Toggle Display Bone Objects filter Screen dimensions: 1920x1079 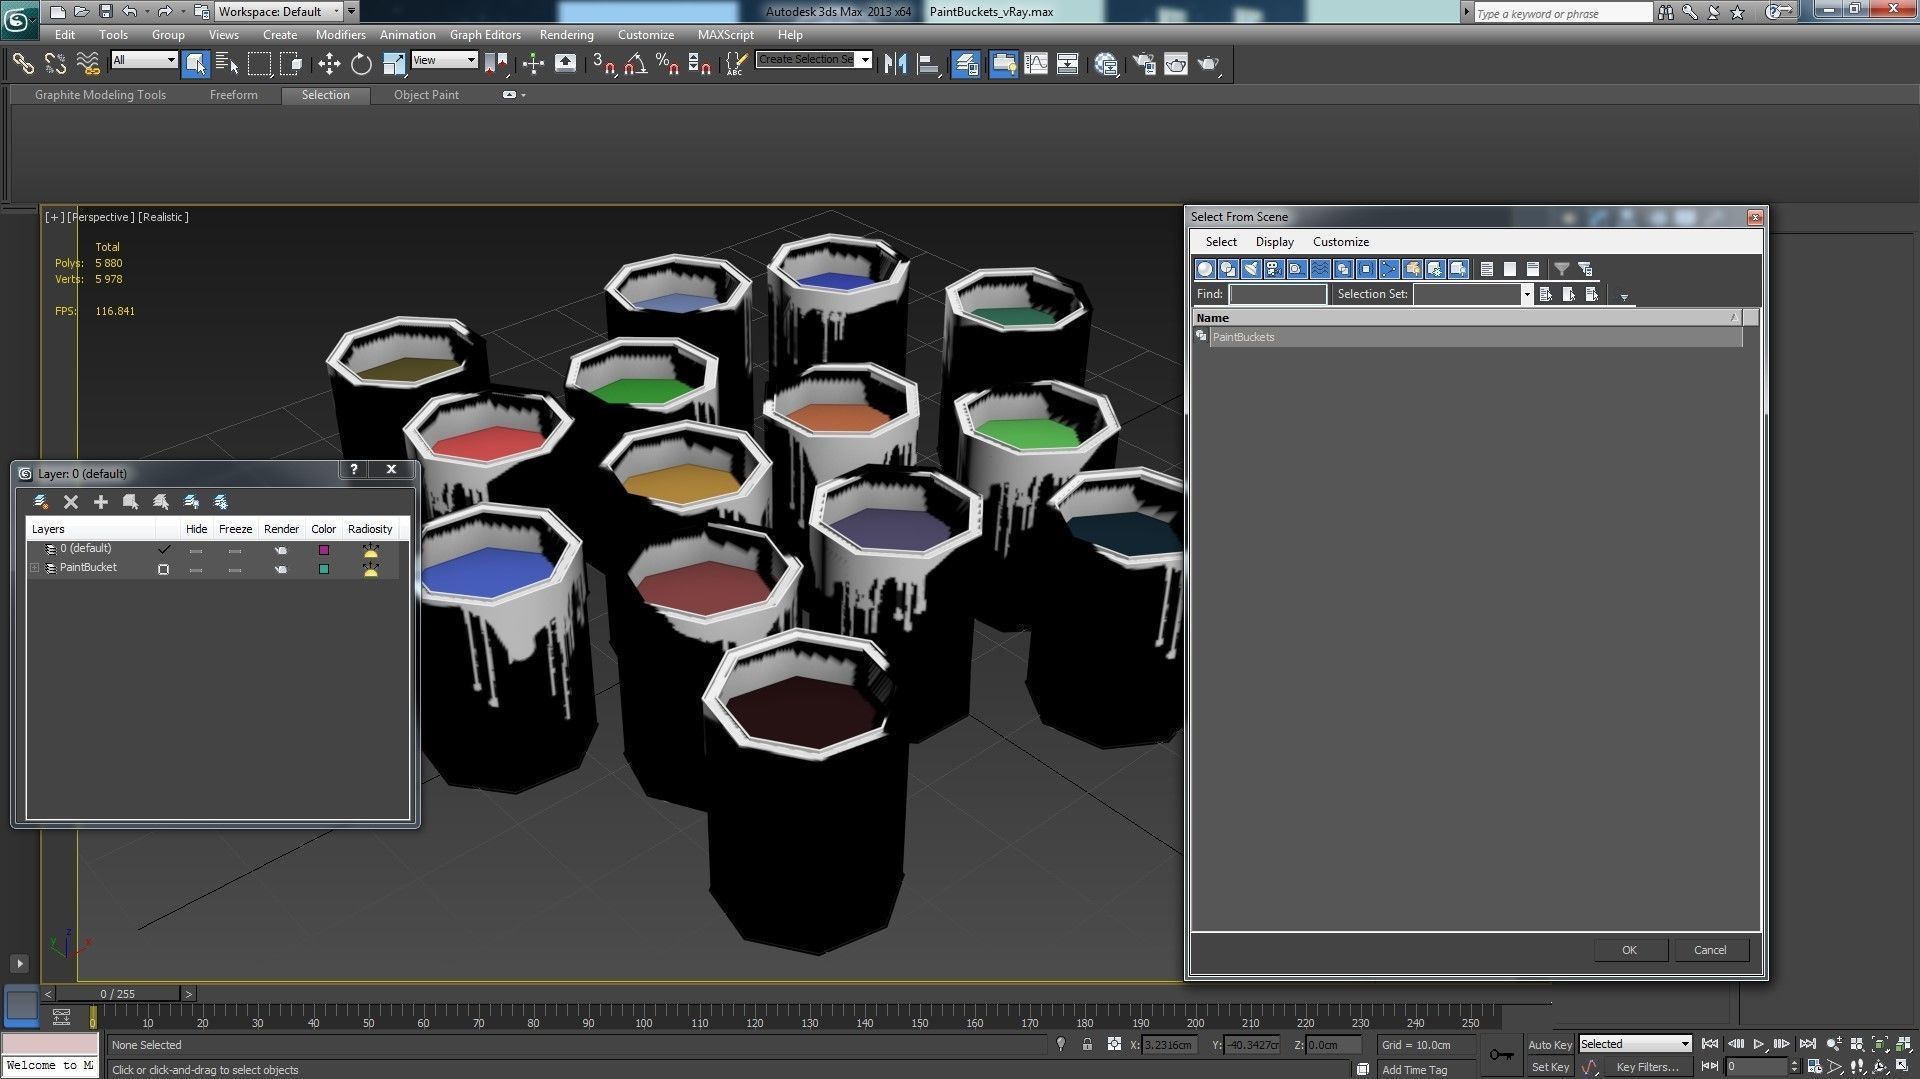[x=1389, y=269]
